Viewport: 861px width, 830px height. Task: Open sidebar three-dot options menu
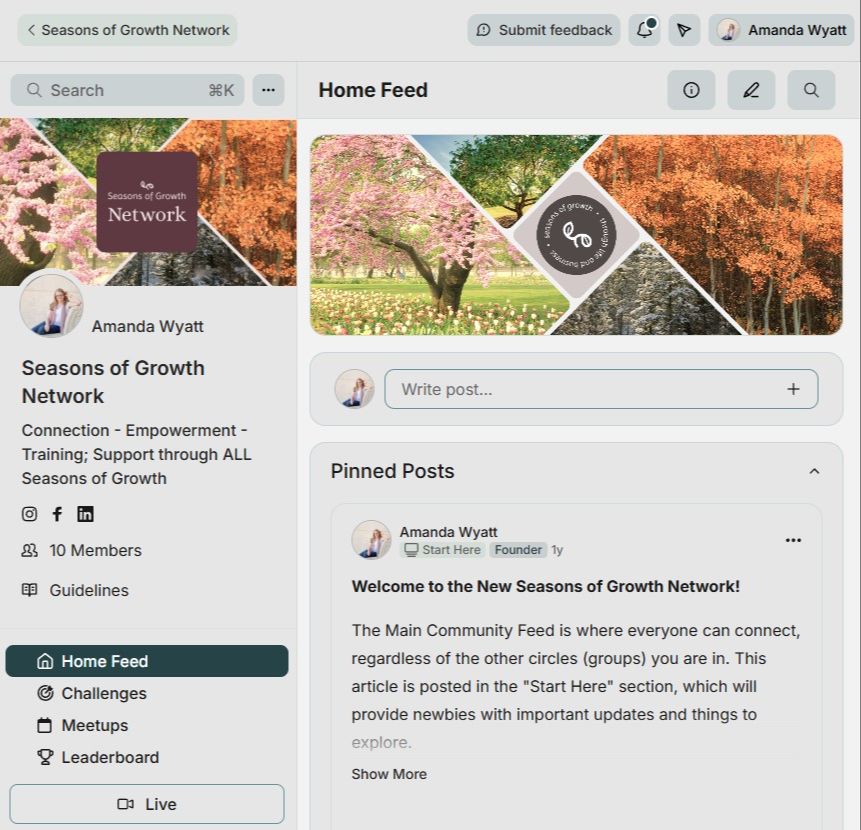click(x=268, y=90)
